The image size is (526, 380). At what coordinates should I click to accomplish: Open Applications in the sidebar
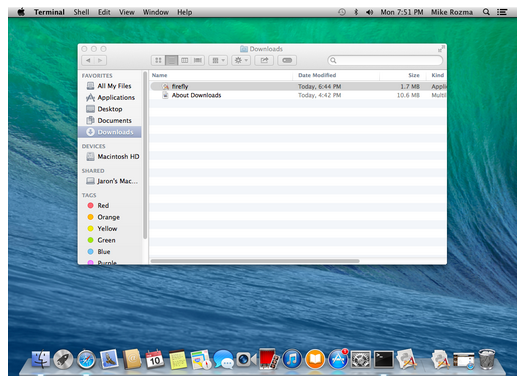point(111,98)
